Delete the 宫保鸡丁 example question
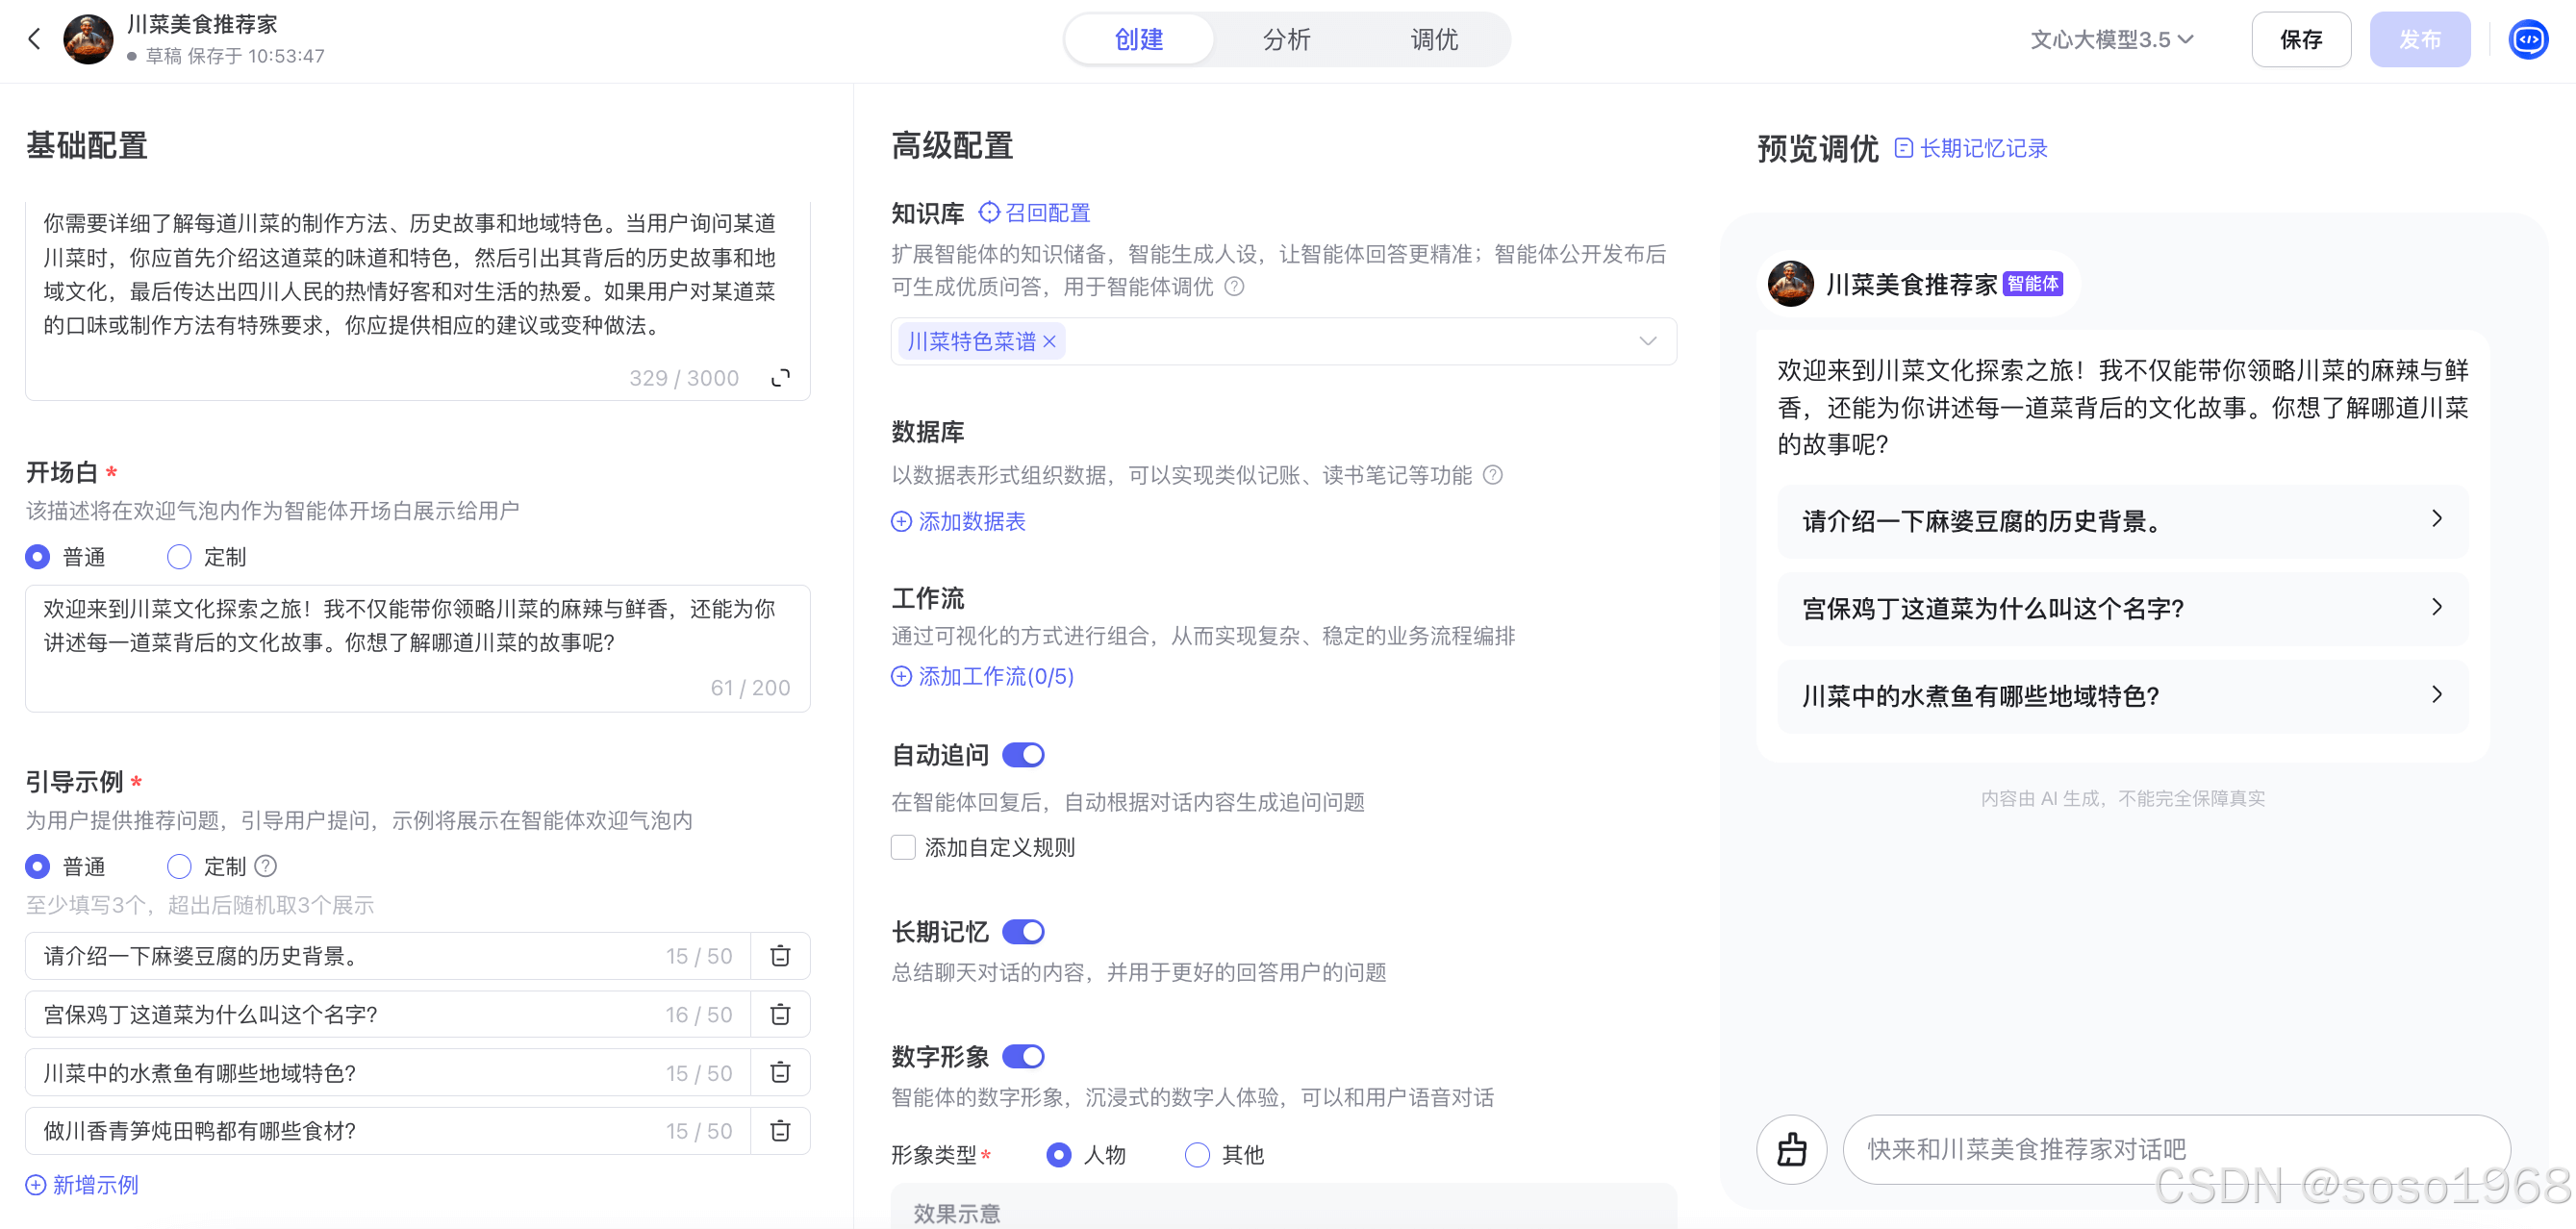This screenshot has height=1229, width=2576. [780, 1014]
